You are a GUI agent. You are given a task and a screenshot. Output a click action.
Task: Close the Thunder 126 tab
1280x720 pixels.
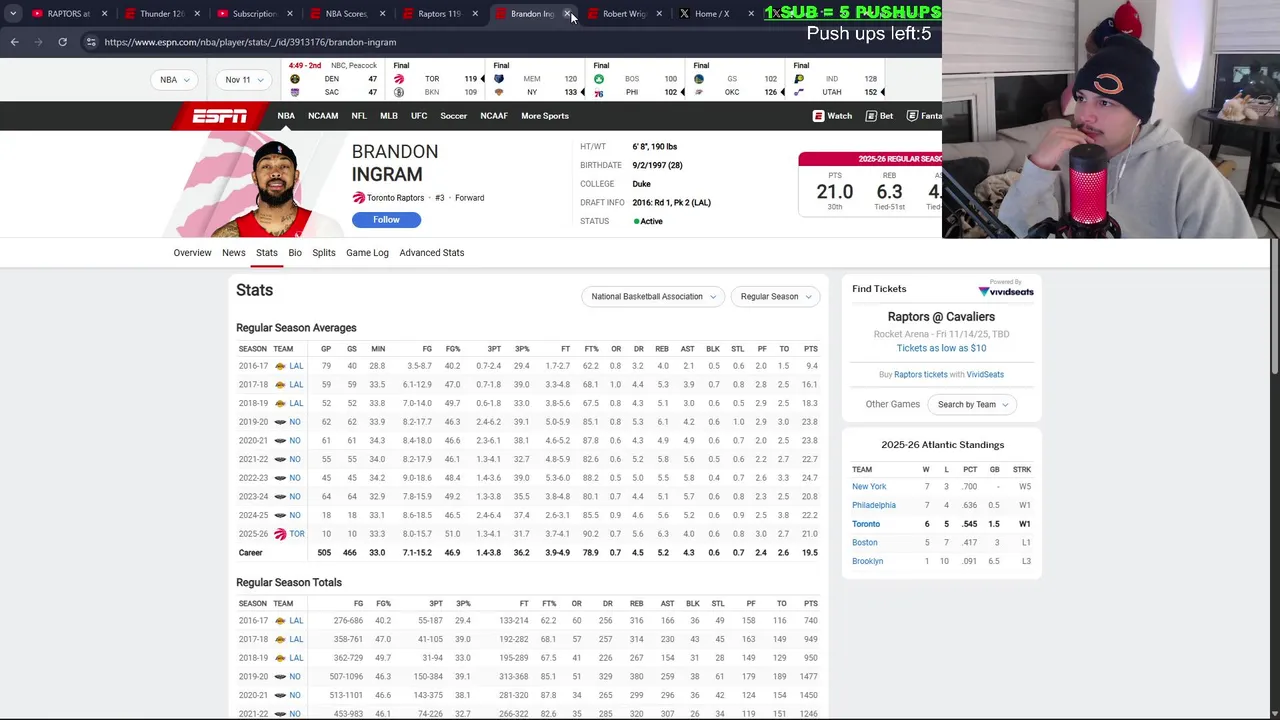point(197,14)
